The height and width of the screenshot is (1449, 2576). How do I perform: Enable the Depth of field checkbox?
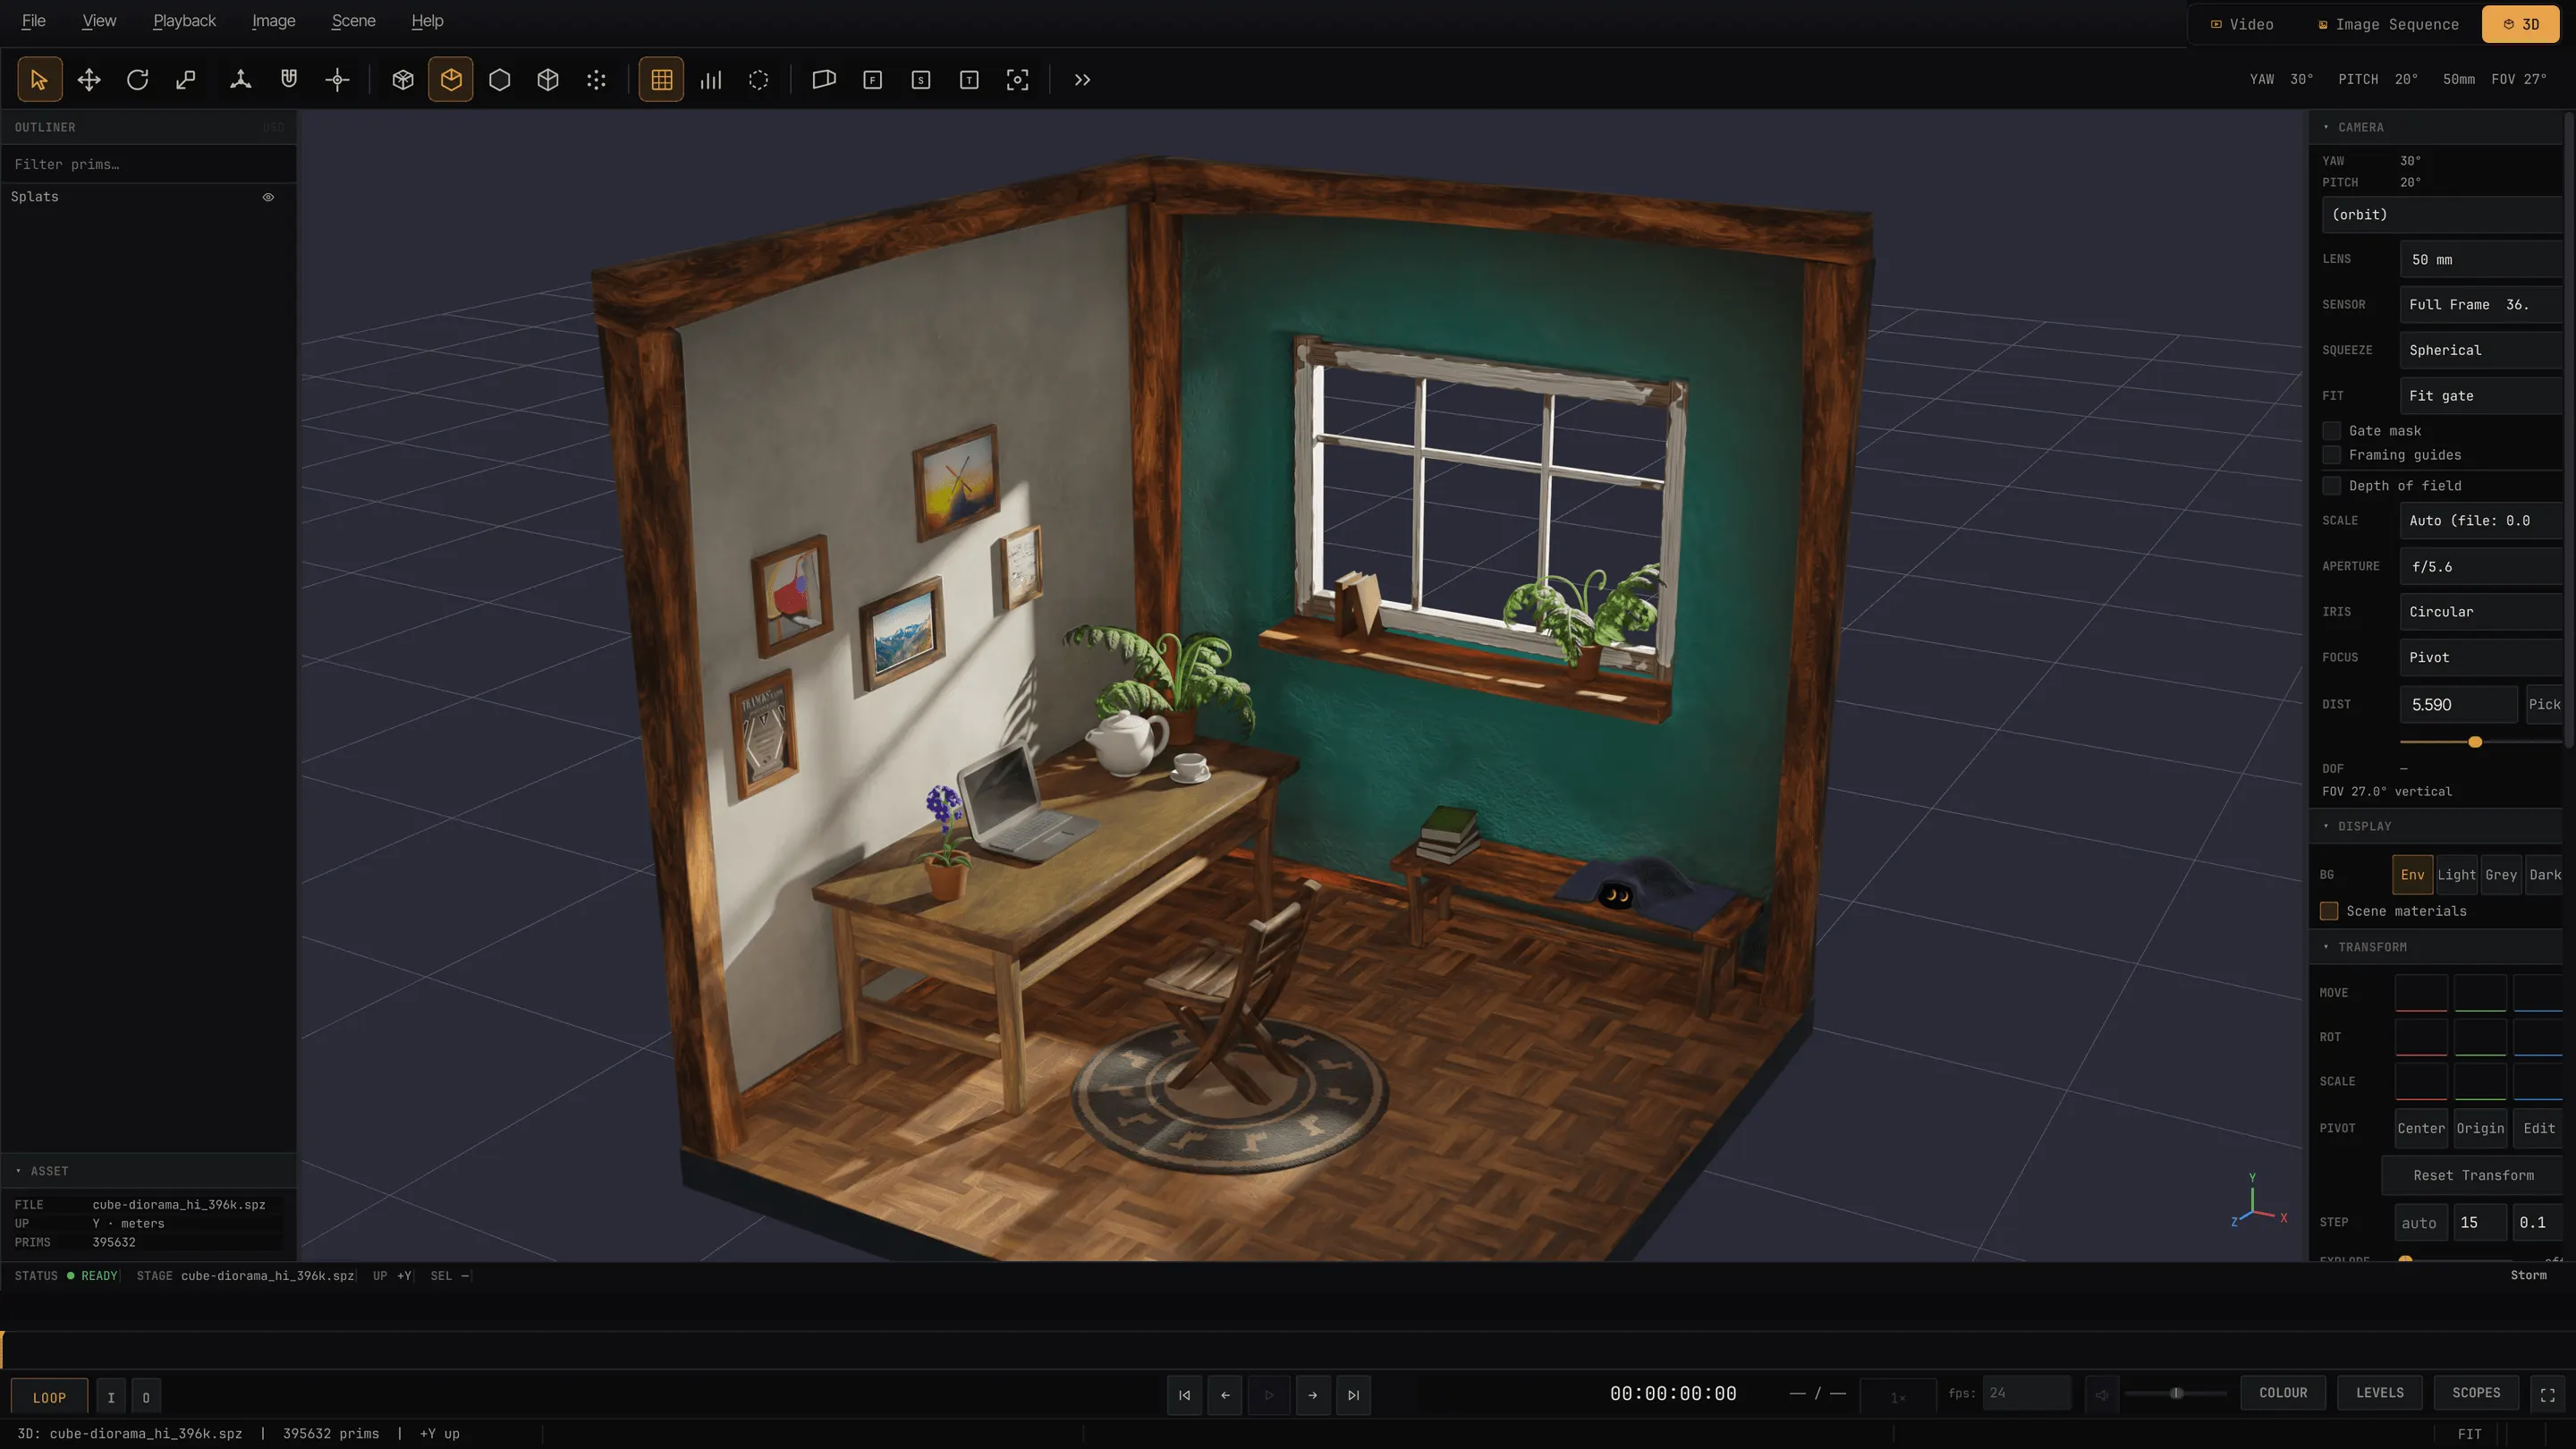point(2332,486)
